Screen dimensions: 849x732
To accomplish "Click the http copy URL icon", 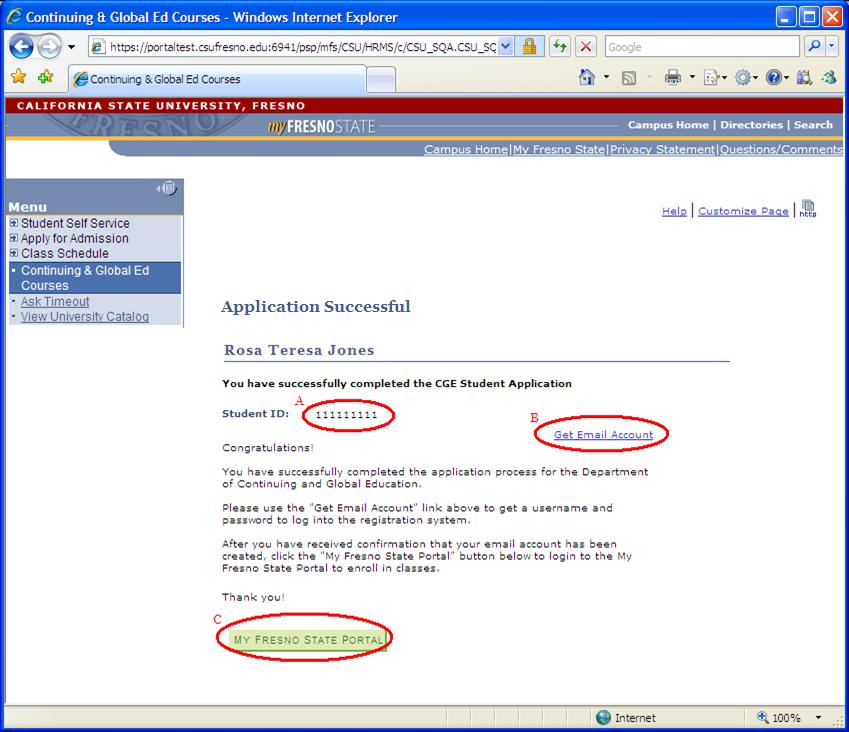I will [x=808, y=209].
